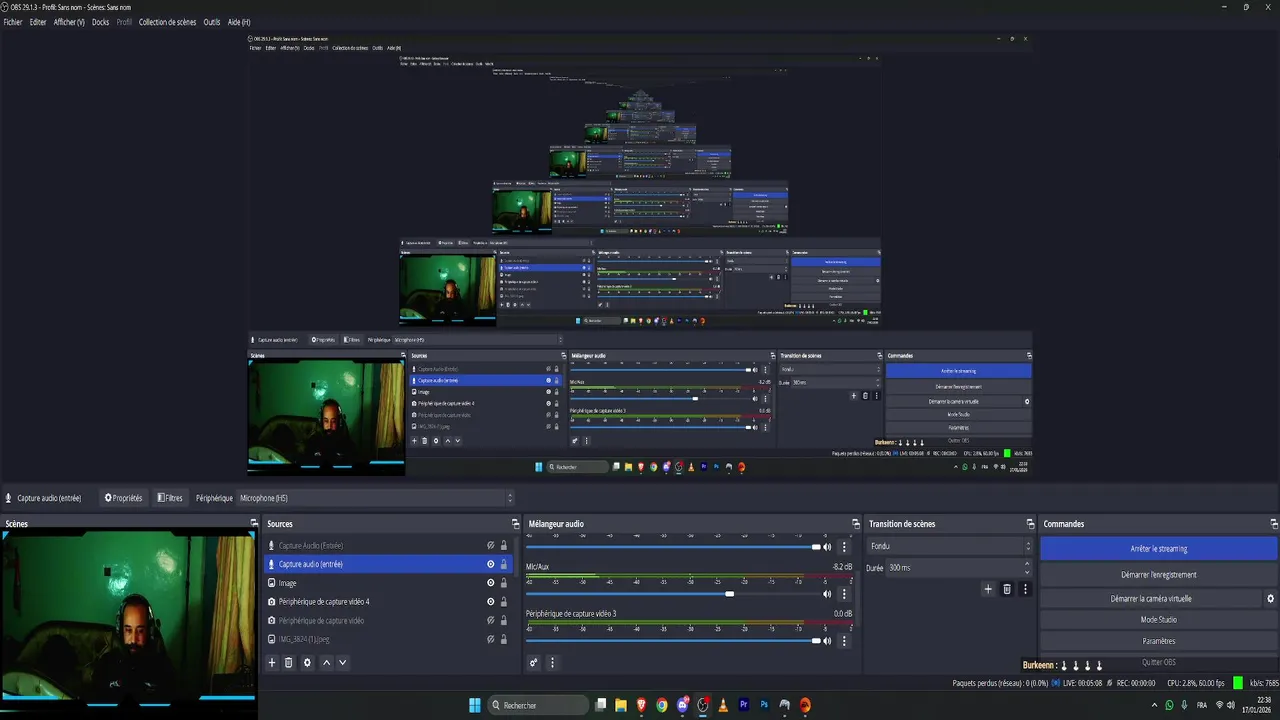Screen dimensions: 1280x720
Task: Click Démarrer la caméra virtuelle button
Action: pos(1151,599)
